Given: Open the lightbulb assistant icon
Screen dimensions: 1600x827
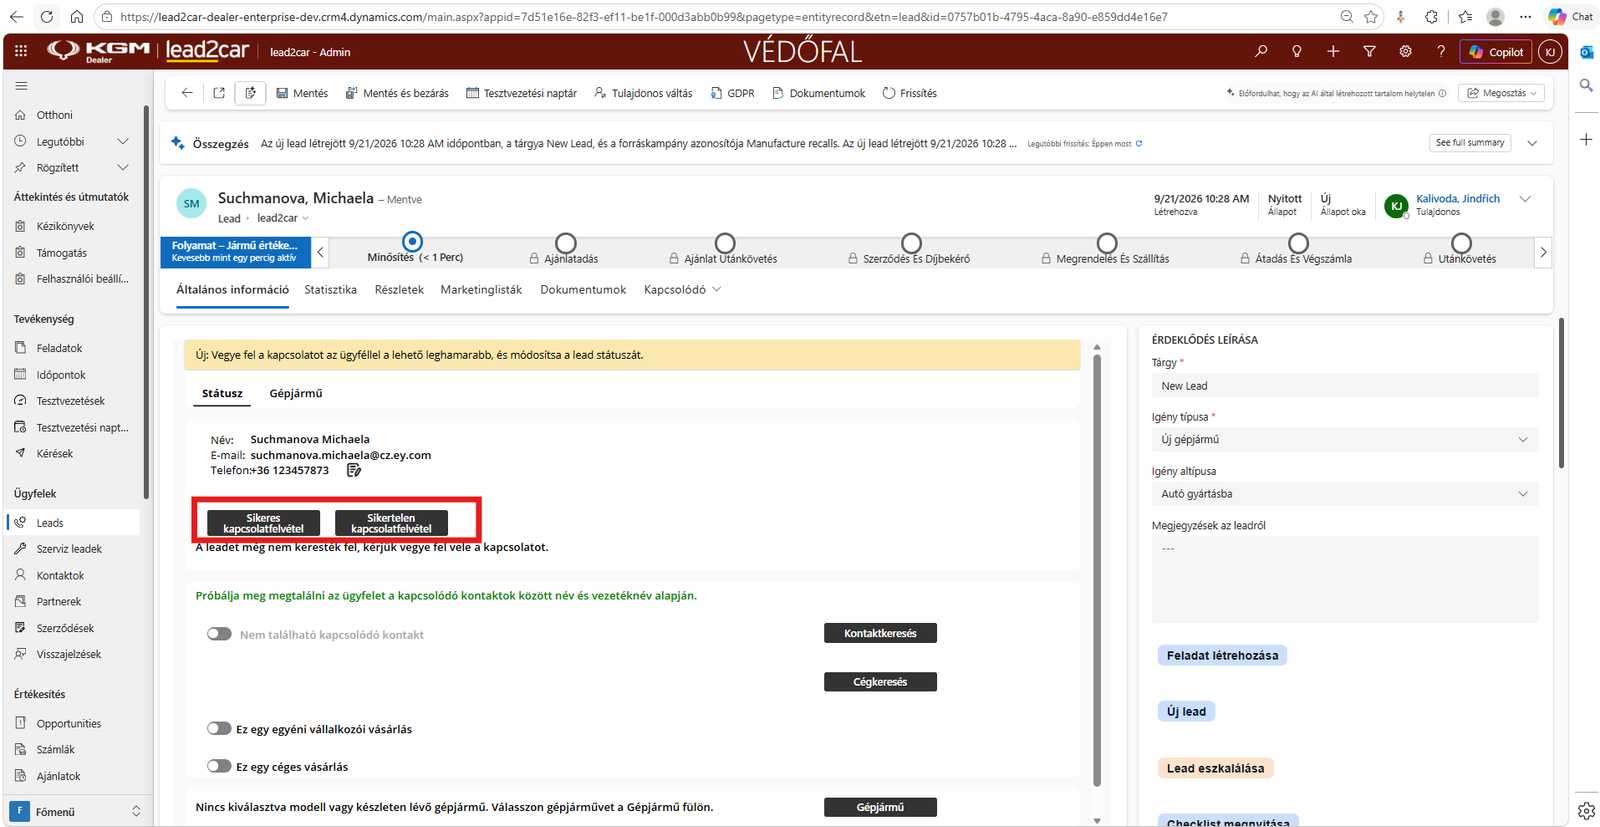Looking at the screenshot, I should click(1297, 51).
